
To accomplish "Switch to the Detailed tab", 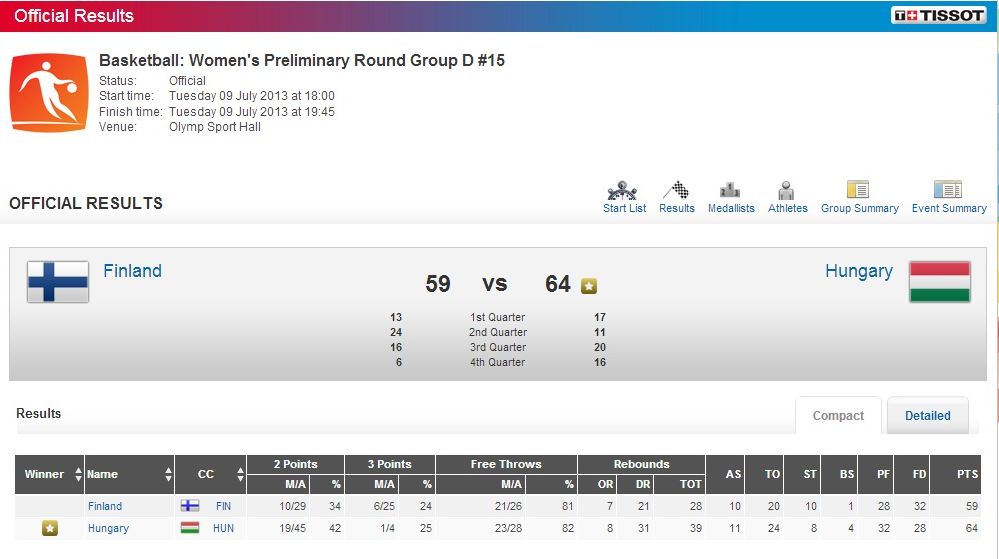I will click(x=927, y=416).
